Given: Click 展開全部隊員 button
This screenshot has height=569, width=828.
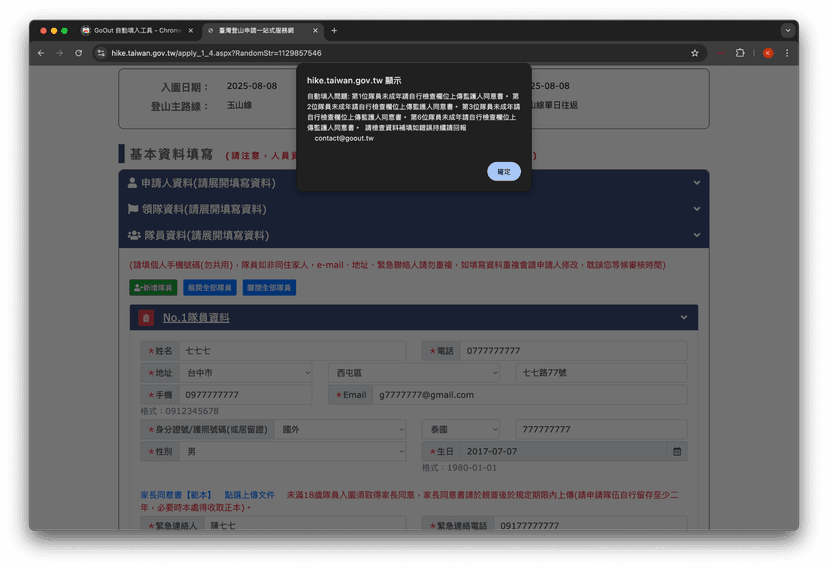Looking at the screenshot, I should point(210,288).
